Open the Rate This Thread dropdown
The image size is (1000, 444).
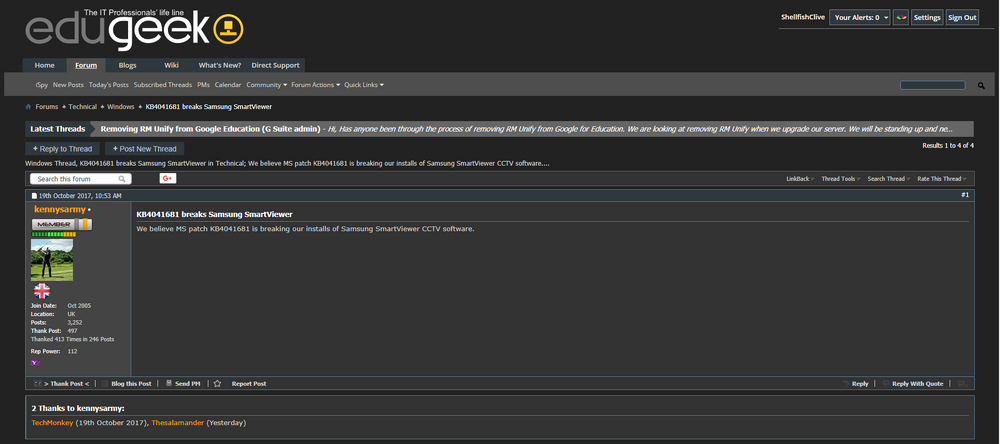pyautogui.click(x=942, y=179)
